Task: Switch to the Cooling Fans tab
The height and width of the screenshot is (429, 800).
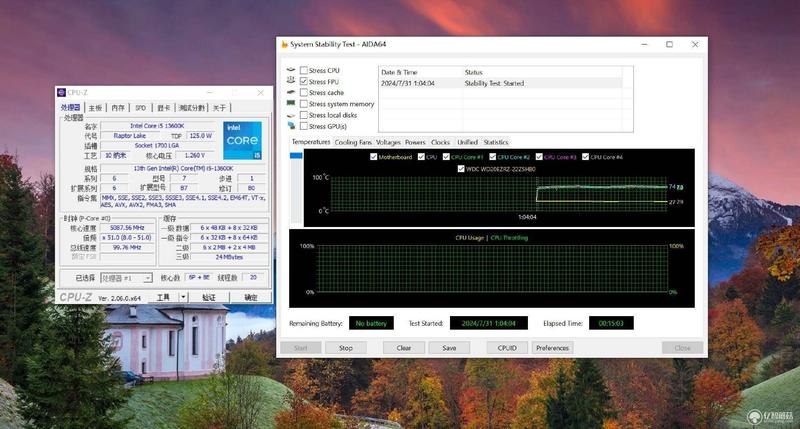Action: click(x=353, y=142)
